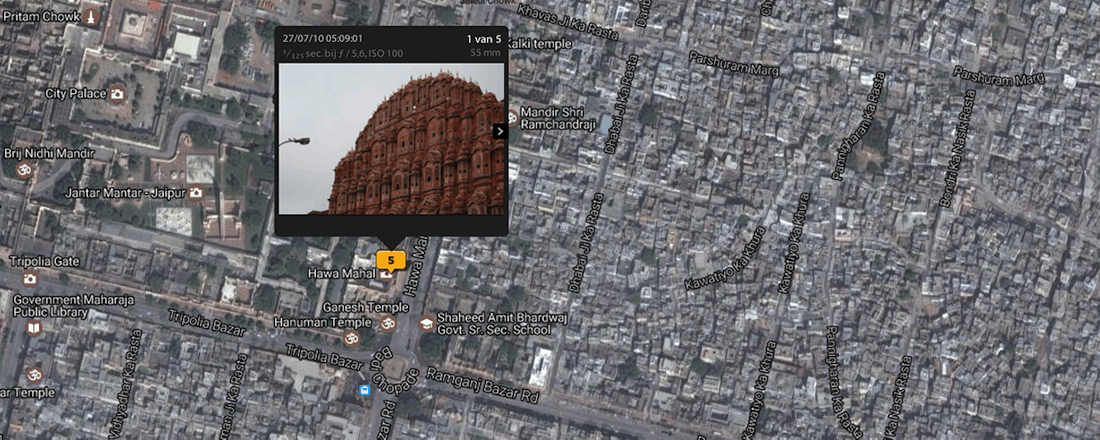Click the '1 van 5' photo counter
The height and width of the screenshot is (440, 1100).
[483, 39]
